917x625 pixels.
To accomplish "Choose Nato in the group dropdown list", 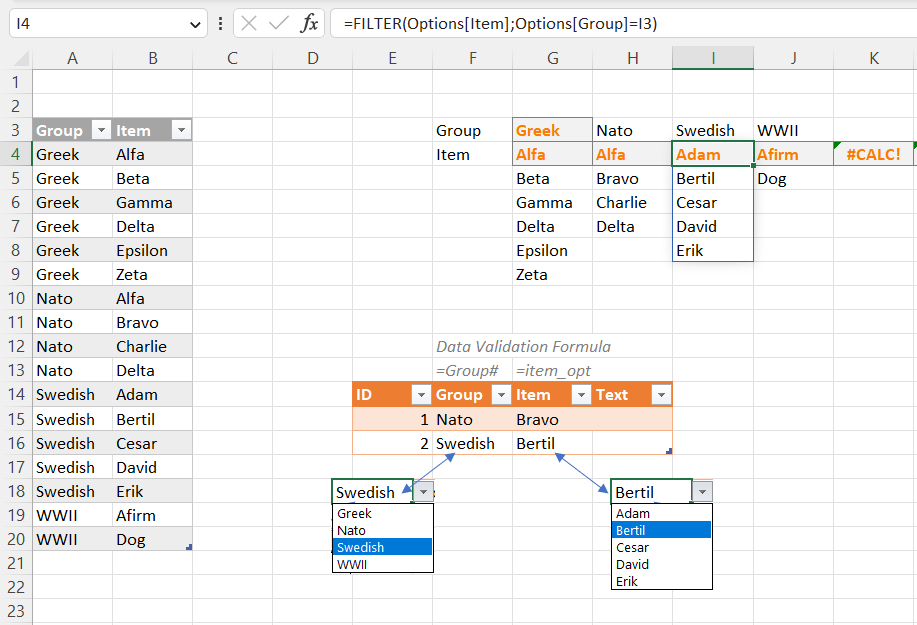I will [x=382, y=530].
